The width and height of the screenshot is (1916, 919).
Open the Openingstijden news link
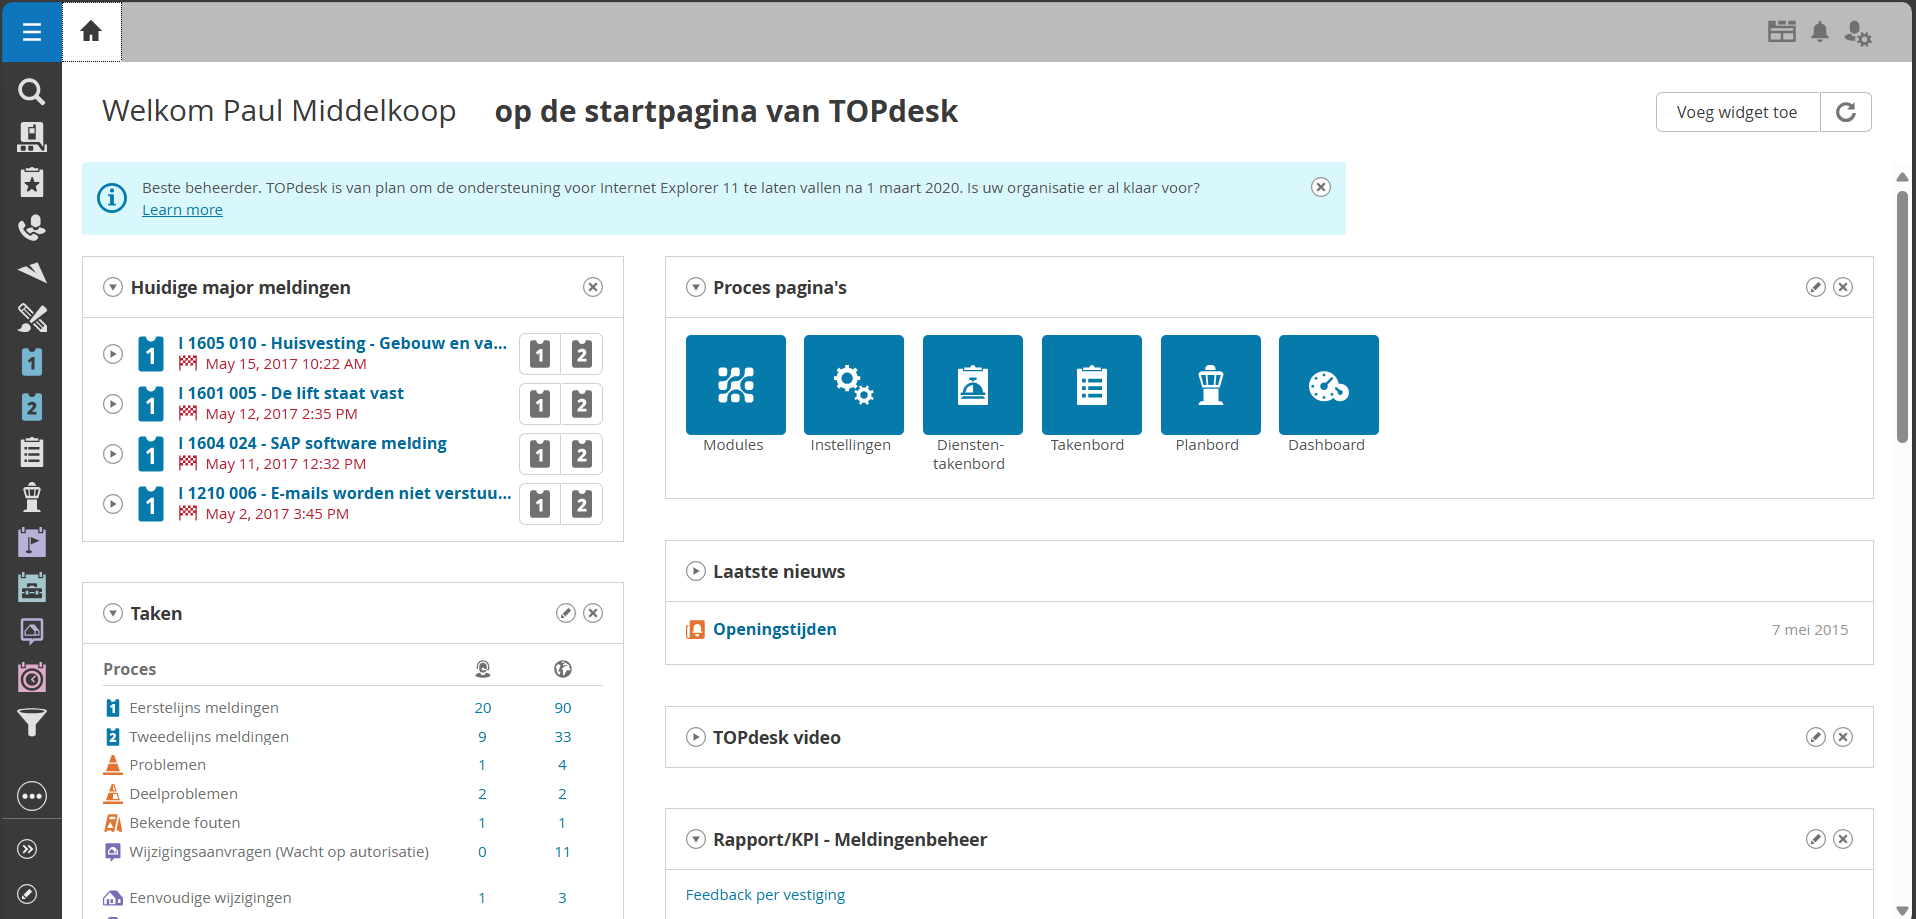pyautogui.click(x=774, y=629)
